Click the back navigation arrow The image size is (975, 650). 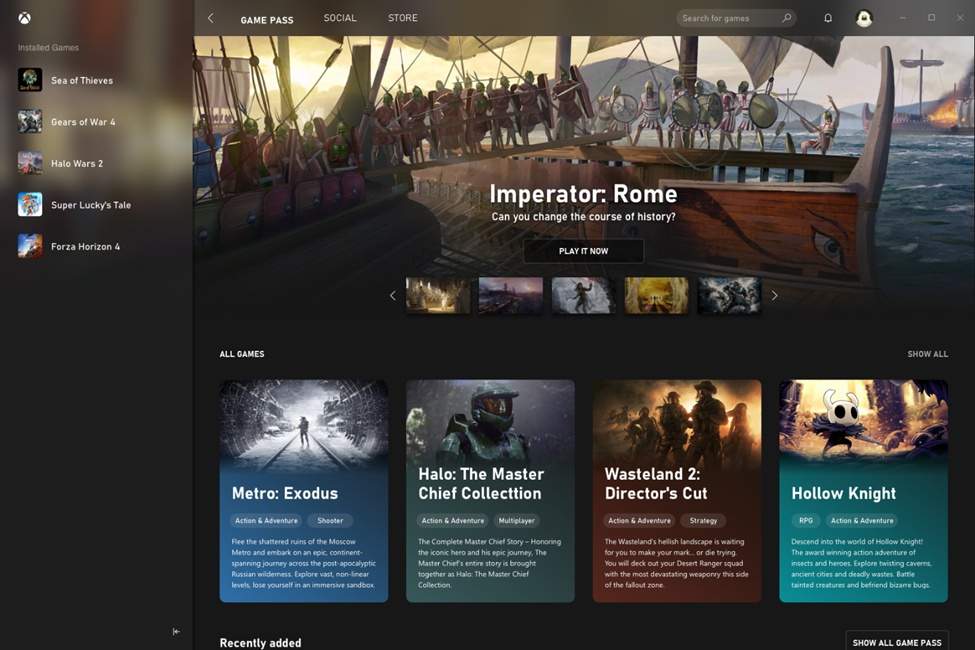(210, 17)
